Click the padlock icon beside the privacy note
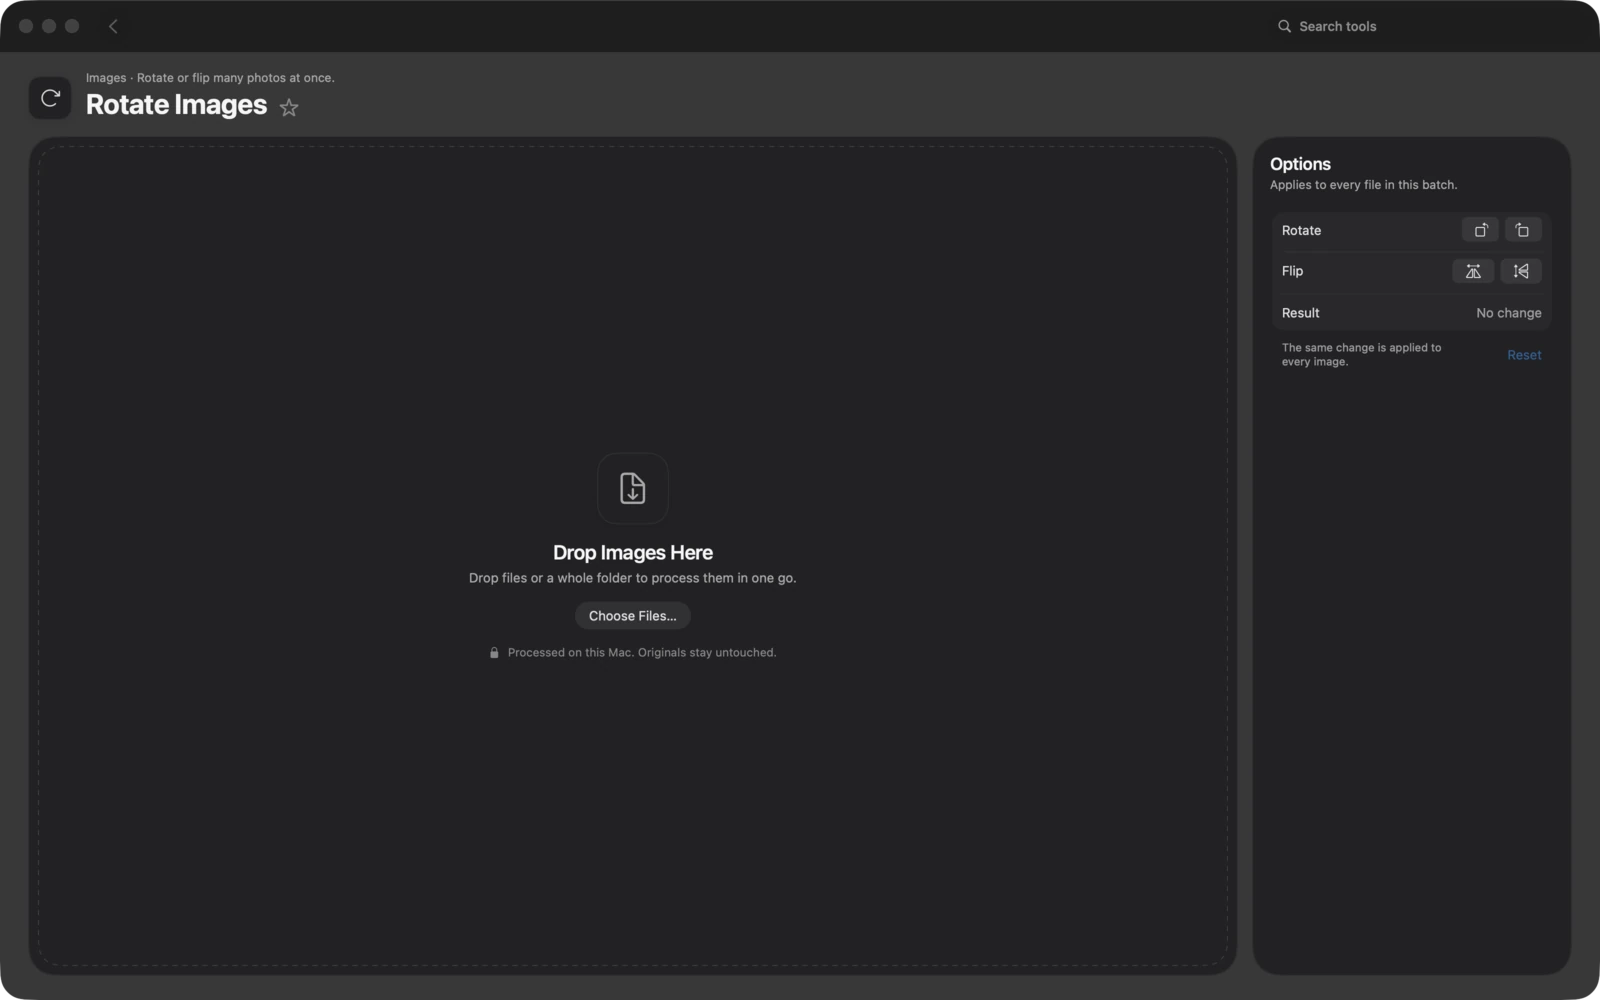Image resolution: width=1600 pixels, height=1000 pixels. pos(494,653)
